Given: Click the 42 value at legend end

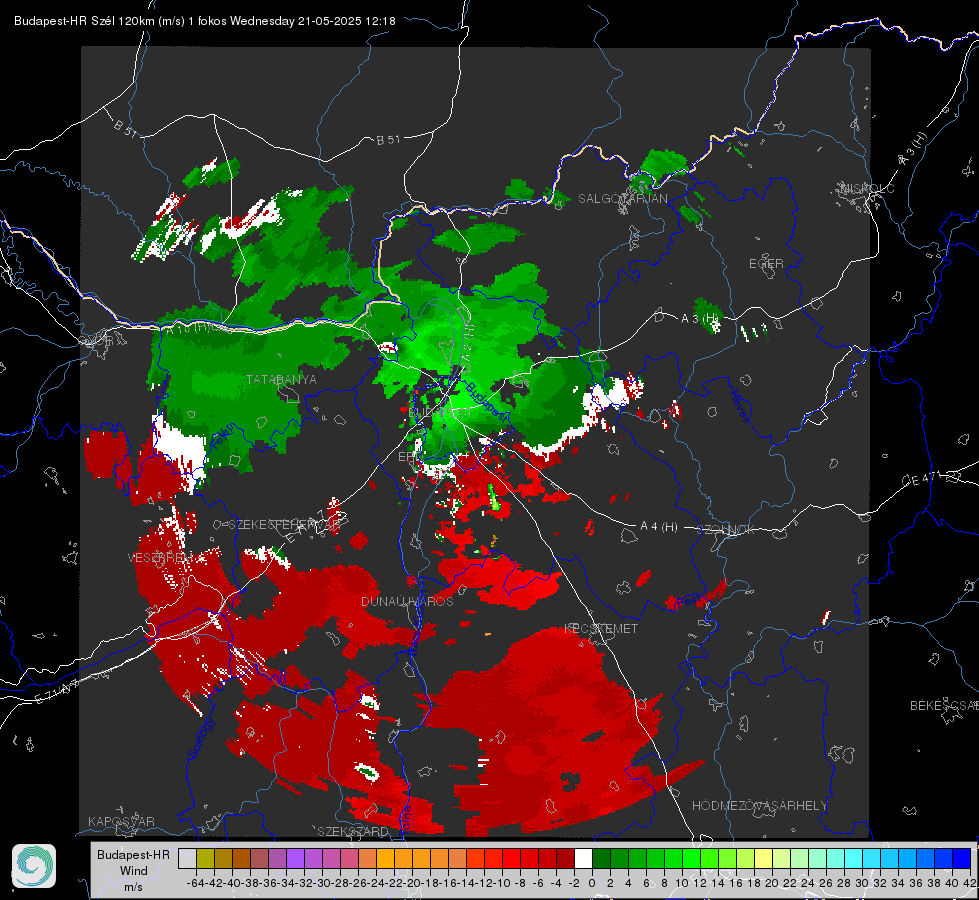Looking at the screenshot, I should 970,883.
